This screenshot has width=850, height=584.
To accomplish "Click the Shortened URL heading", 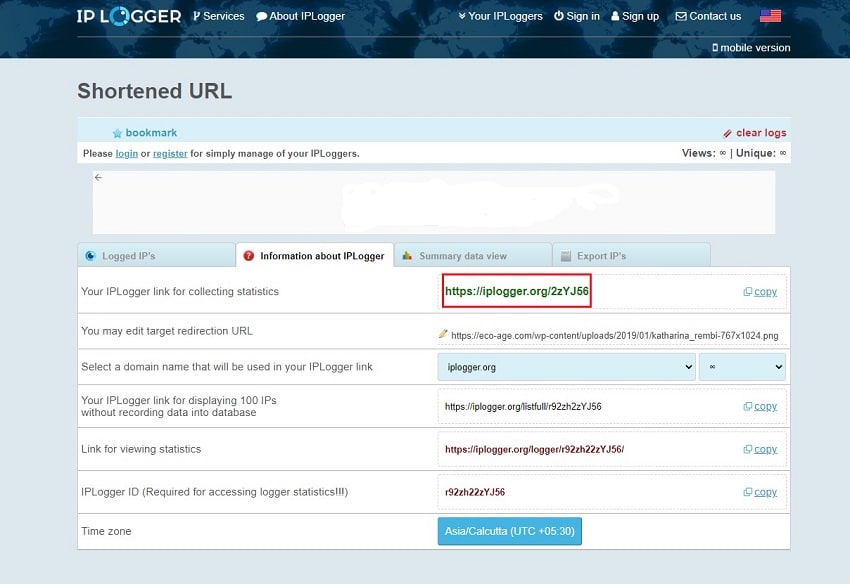I will [154, 91].
